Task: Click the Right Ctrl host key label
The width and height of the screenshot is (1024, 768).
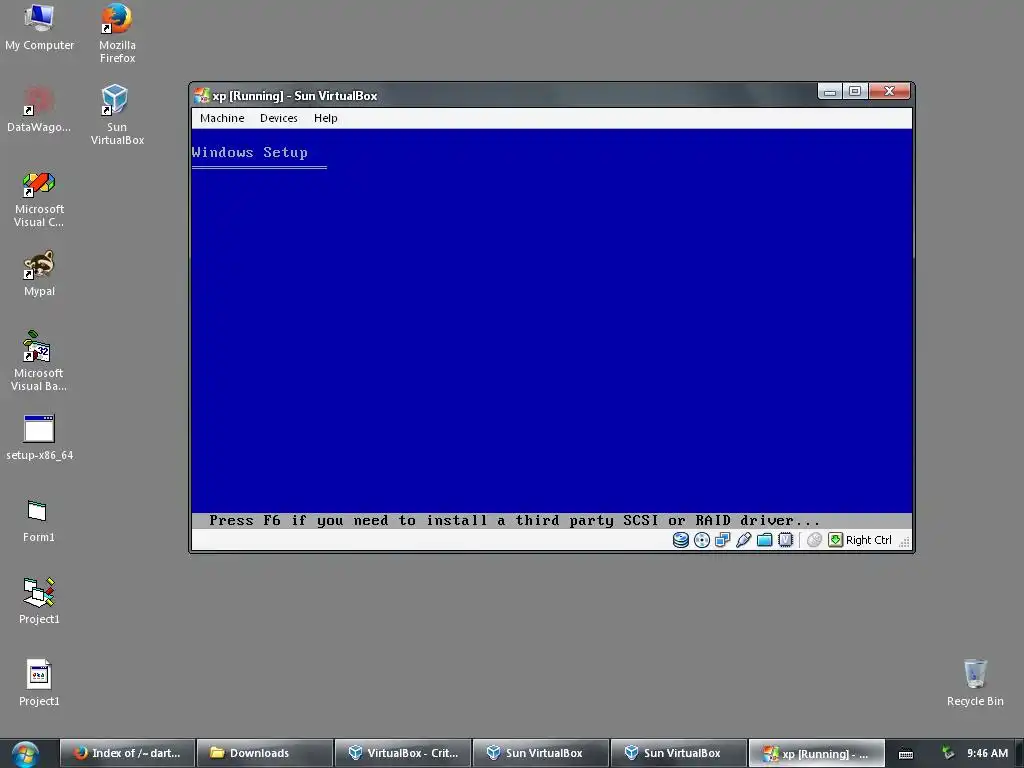Action: coord(869,540)
